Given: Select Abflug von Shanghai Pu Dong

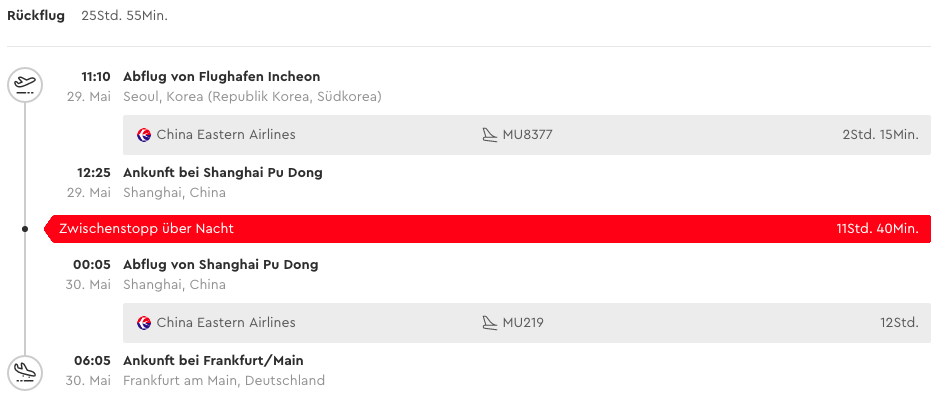Looking at the screenshot, I should [220, 265].
